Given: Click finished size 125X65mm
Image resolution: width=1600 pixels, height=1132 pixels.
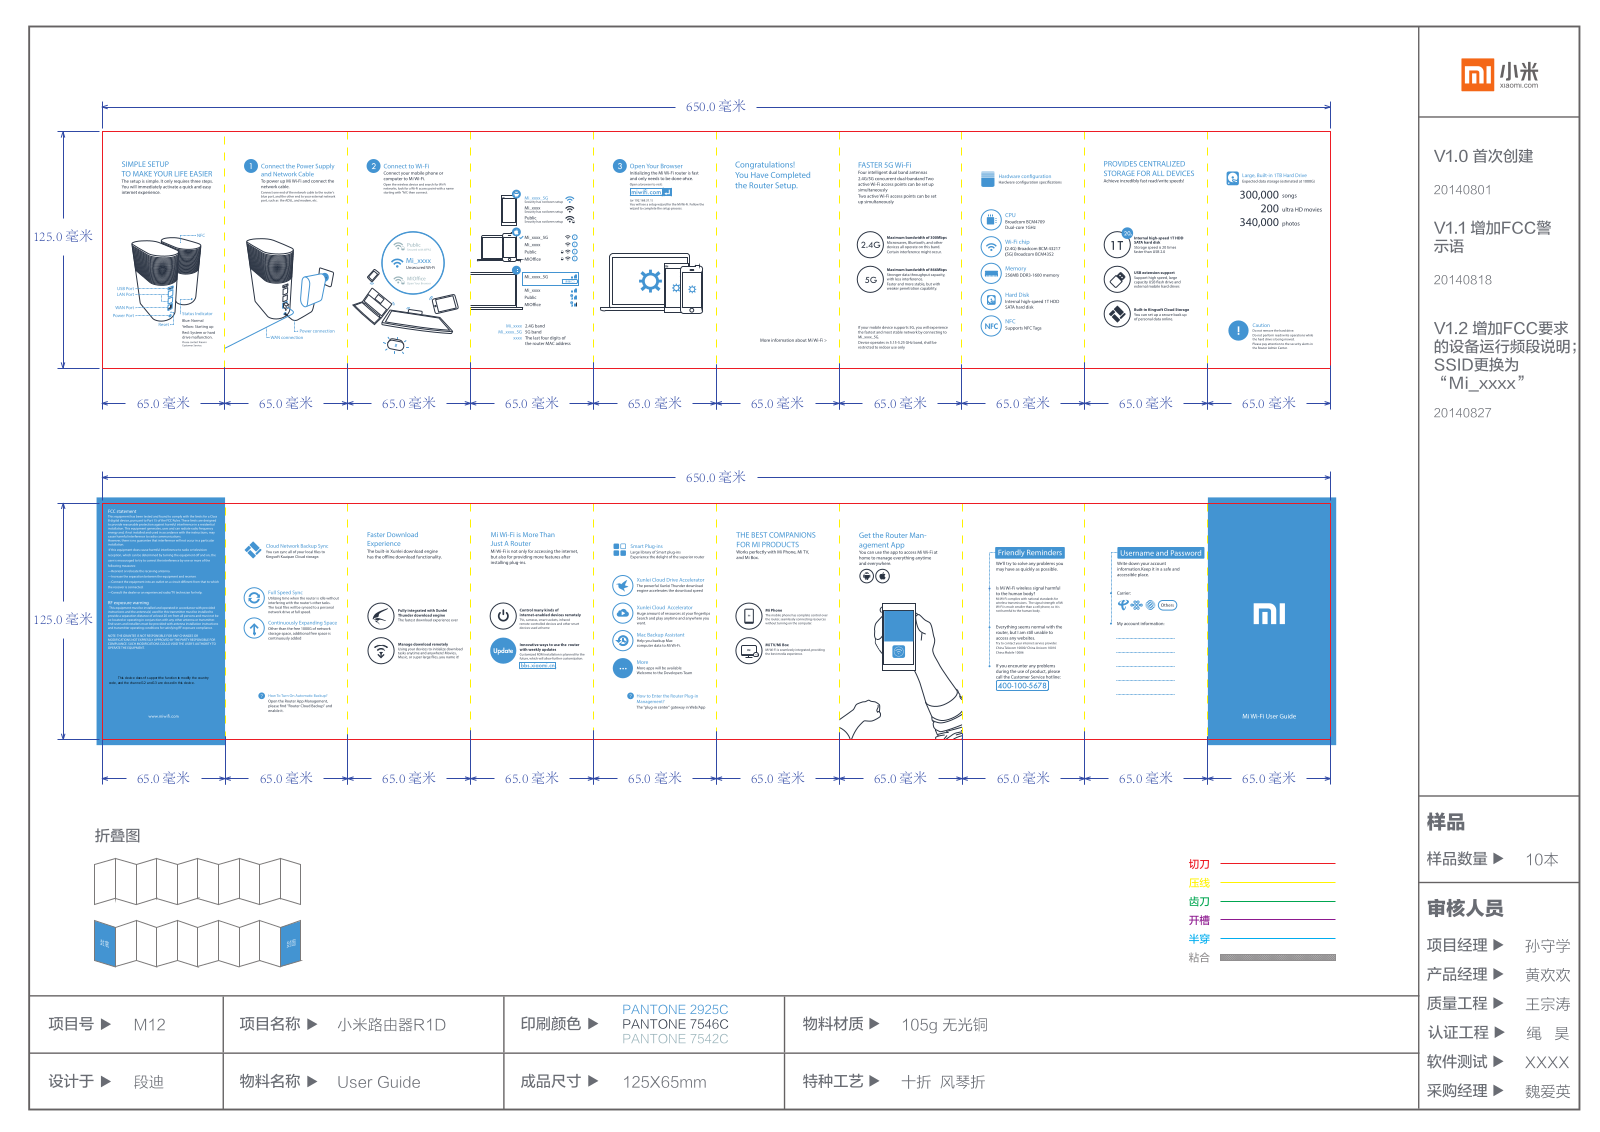Looking at the screenshot, I should coord(664,1082).
